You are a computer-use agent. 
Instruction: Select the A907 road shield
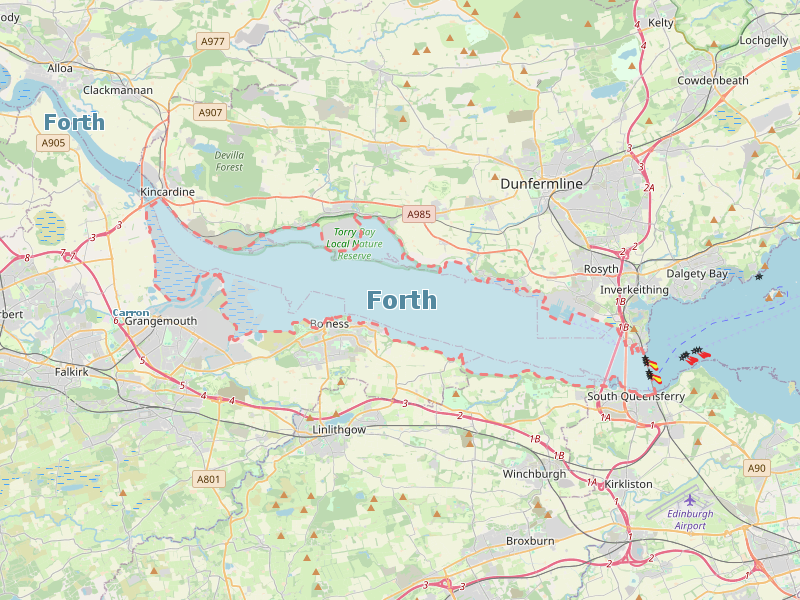pos(210,112)
